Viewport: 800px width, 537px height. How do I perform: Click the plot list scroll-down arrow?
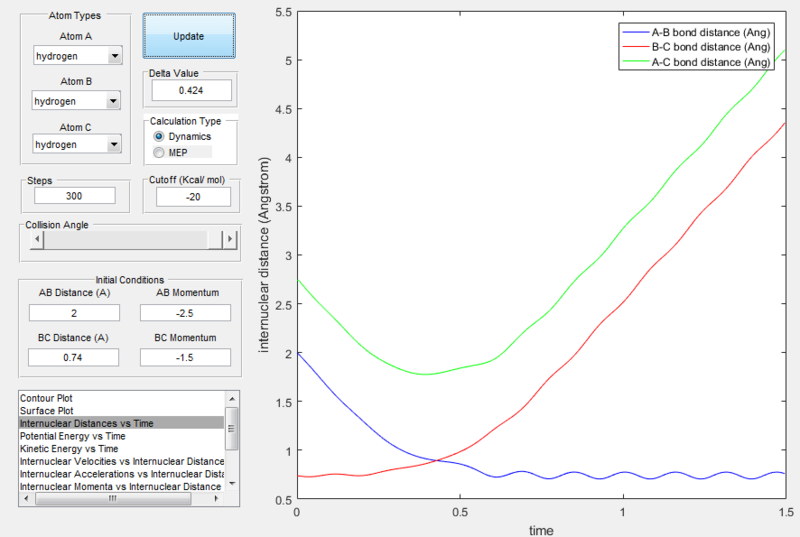(232, 483)
